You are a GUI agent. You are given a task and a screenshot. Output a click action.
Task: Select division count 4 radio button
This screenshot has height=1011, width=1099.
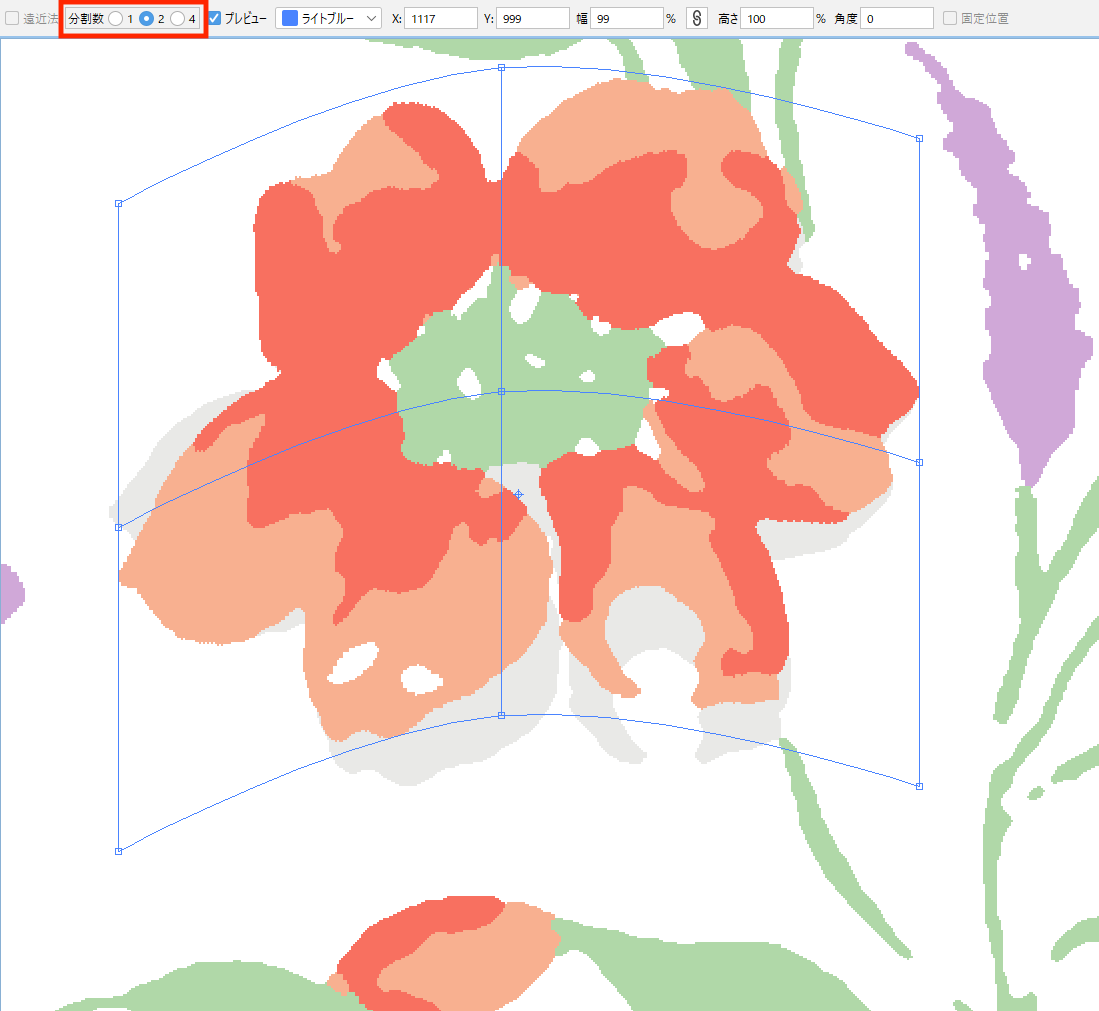click(177, 19)
